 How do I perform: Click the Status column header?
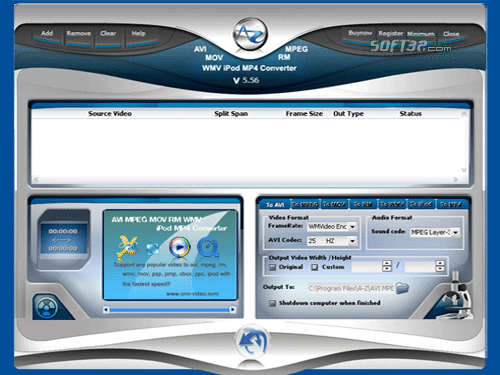411,114
